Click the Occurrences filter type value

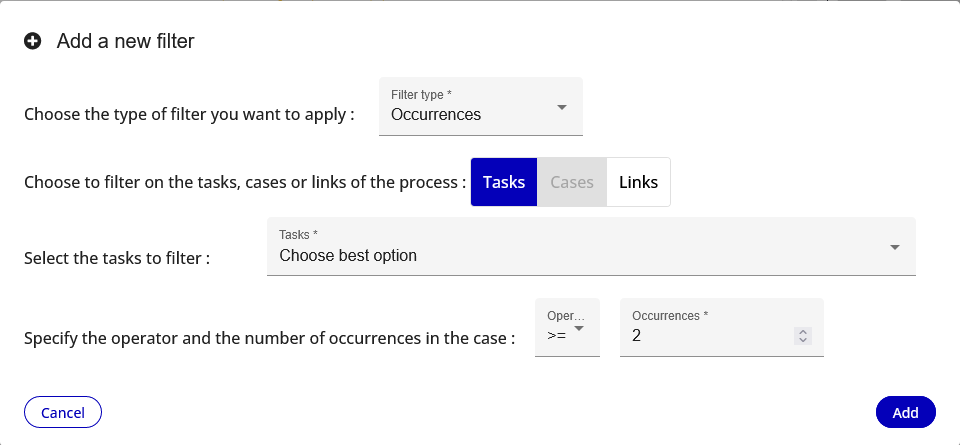436,114
